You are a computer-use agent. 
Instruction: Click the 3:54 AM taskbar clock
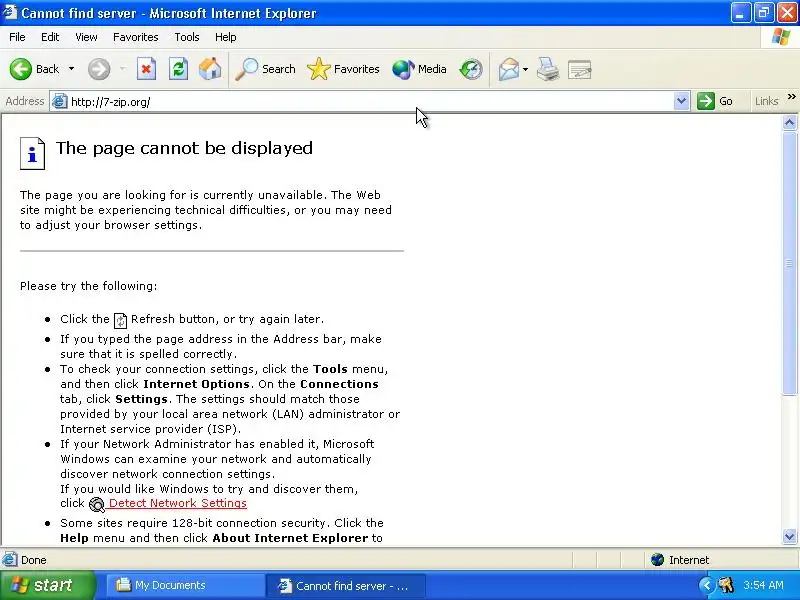tap(763, 585)
